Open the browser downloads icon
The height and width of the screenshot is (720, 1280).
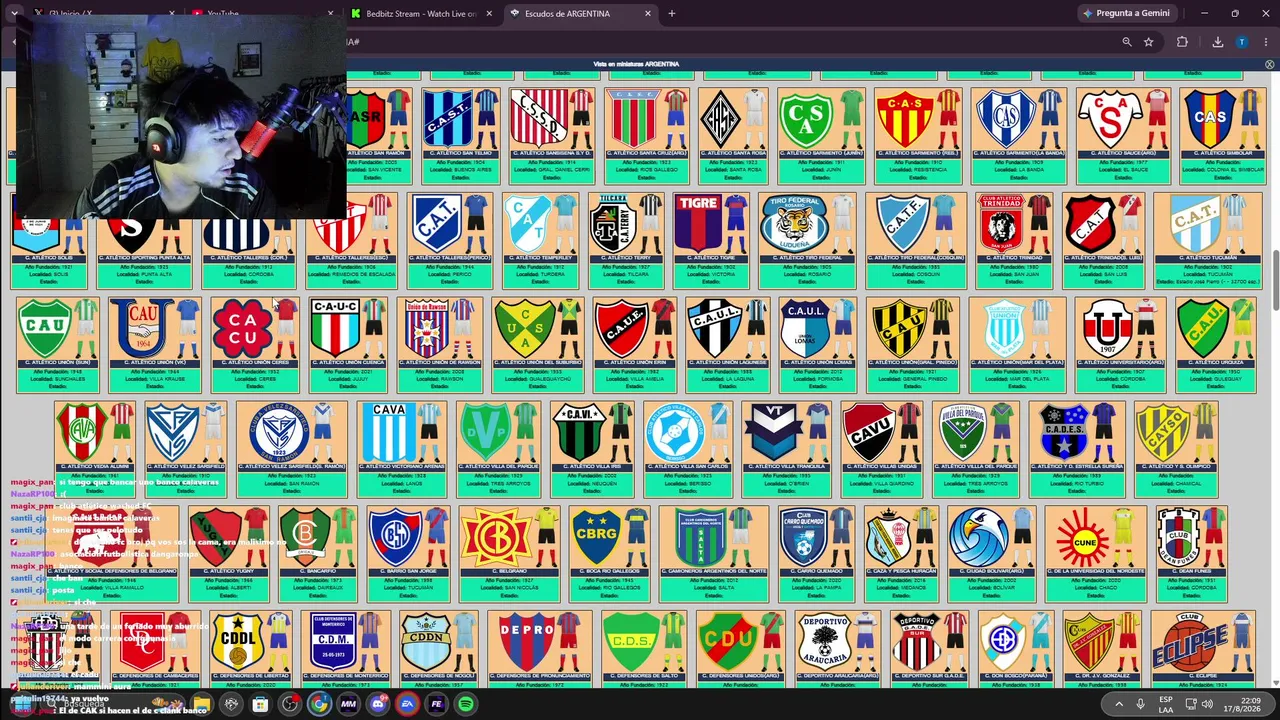(x=1218, y=42)
